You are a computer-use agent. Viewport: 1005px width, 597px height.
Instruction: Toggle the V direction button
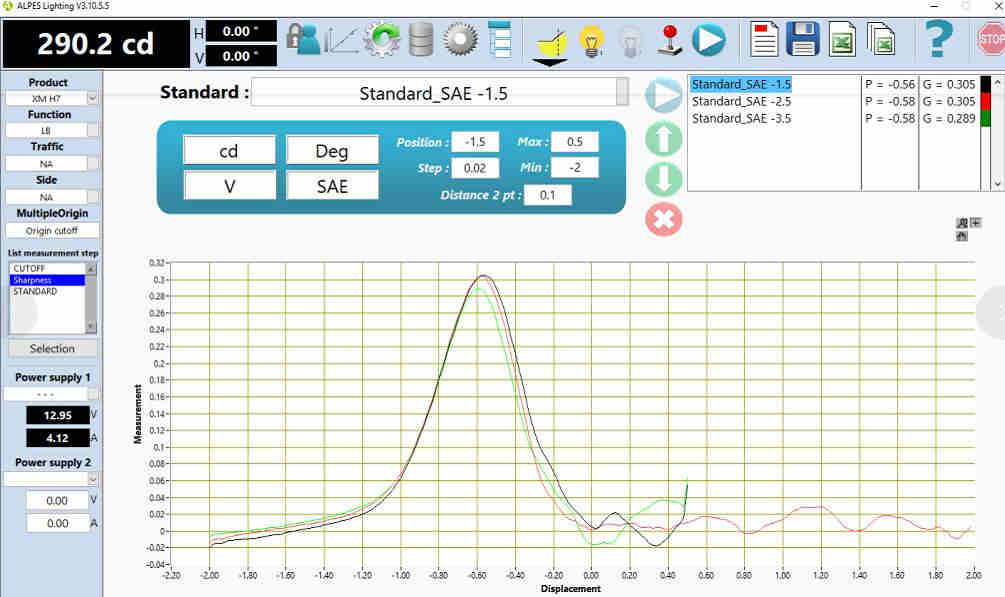[229, 186]
